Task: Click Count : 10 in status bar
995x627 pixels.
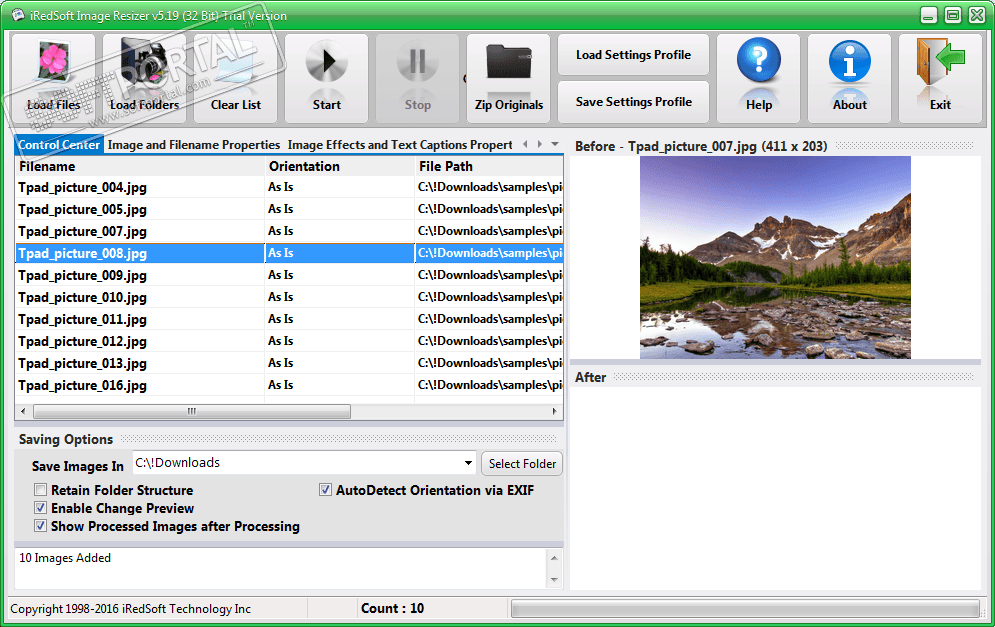Action: (x=392, y=608)
